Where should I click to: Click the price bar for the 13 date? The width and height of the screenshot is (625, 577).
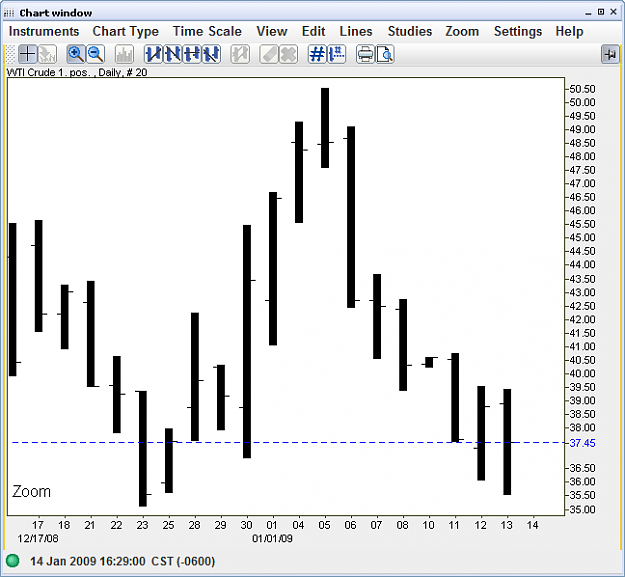[x=507, y=442]
